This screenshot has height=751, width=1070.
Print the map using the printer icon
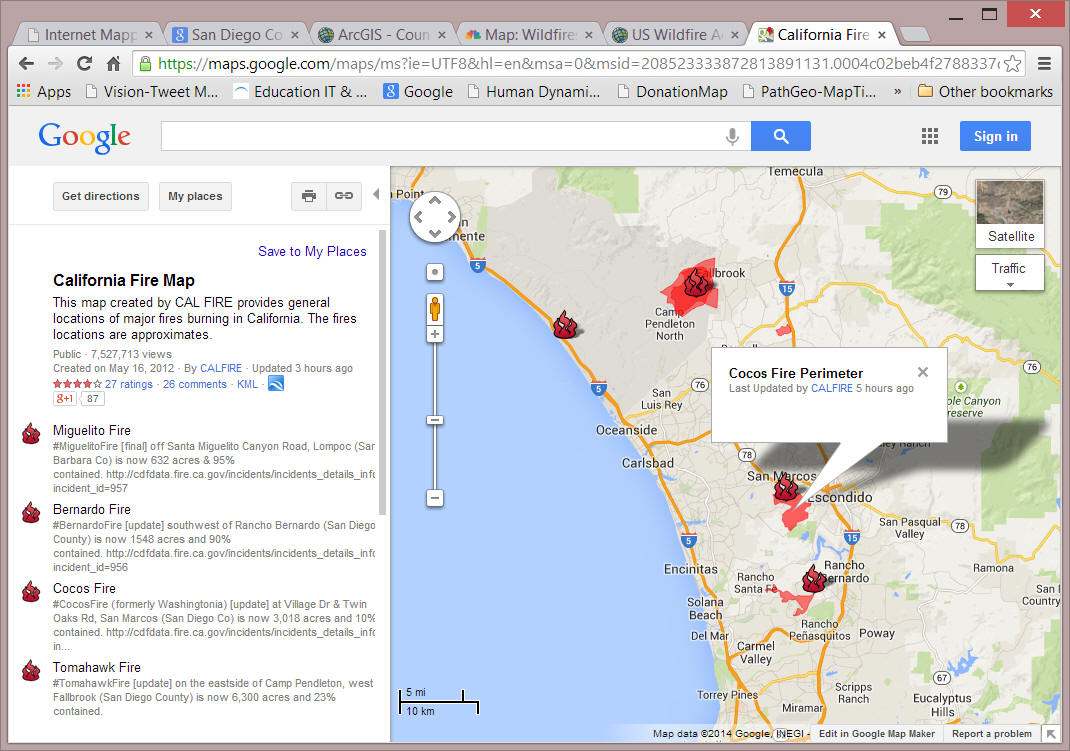[x=309, y=196]
